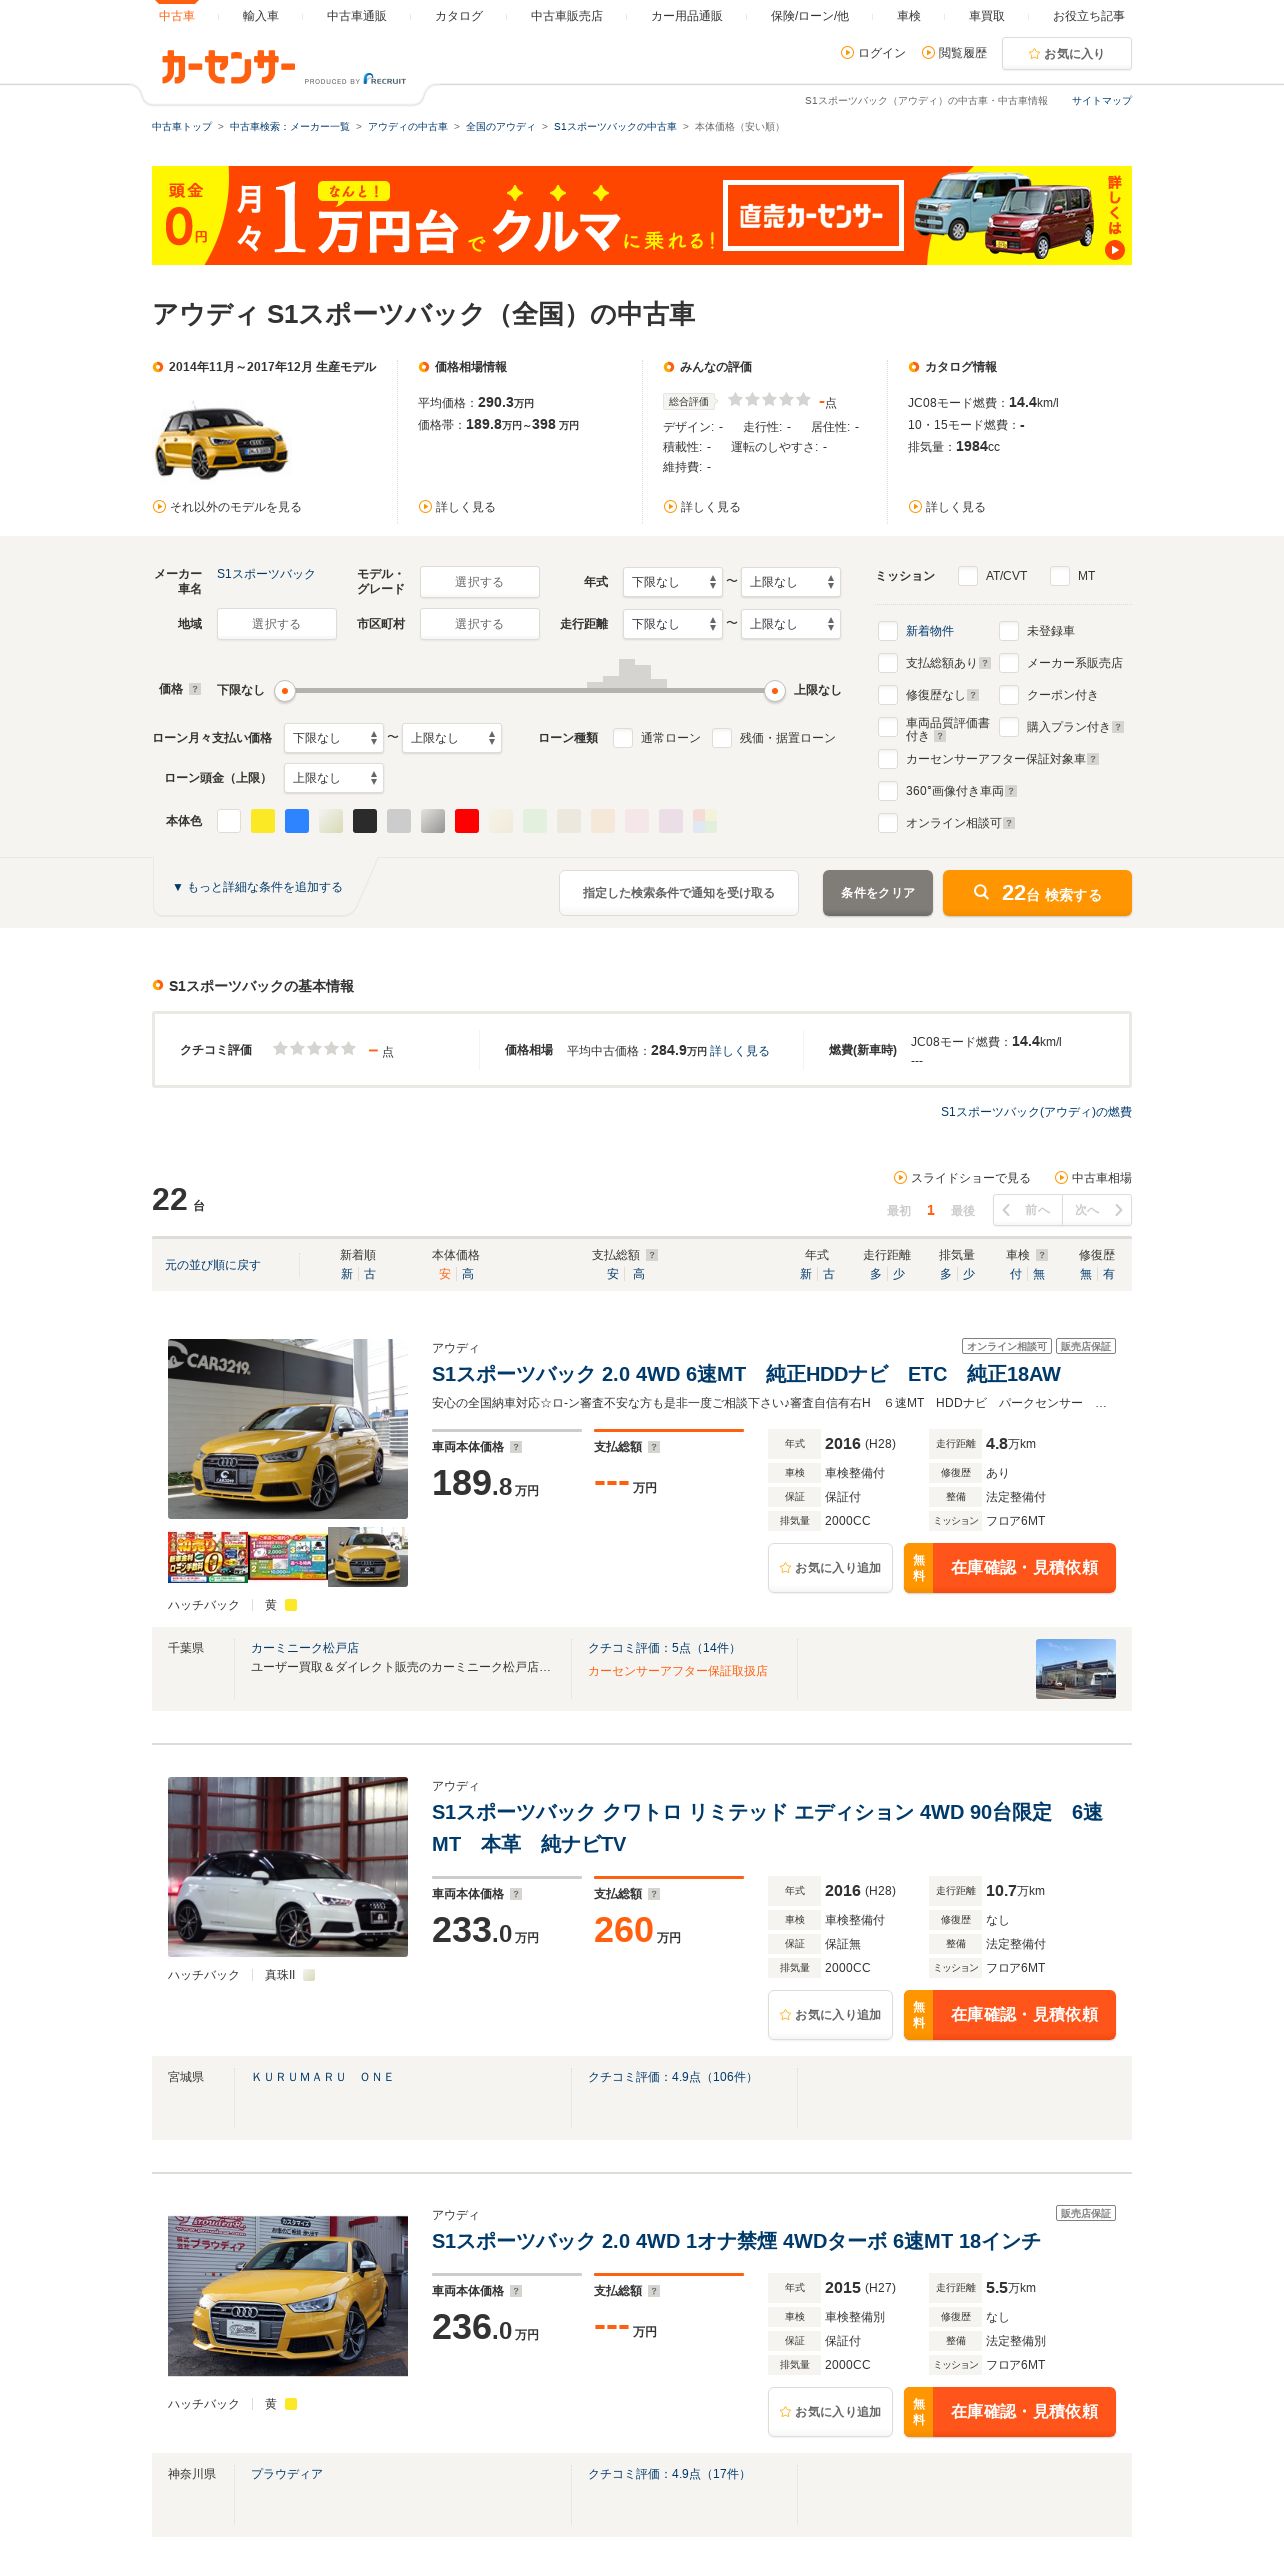This screenshot has width=1284, height=2568.
Task: Click the star on お気に入り追加 for 233.0万円 car
Action: (x=785, y=2015)
